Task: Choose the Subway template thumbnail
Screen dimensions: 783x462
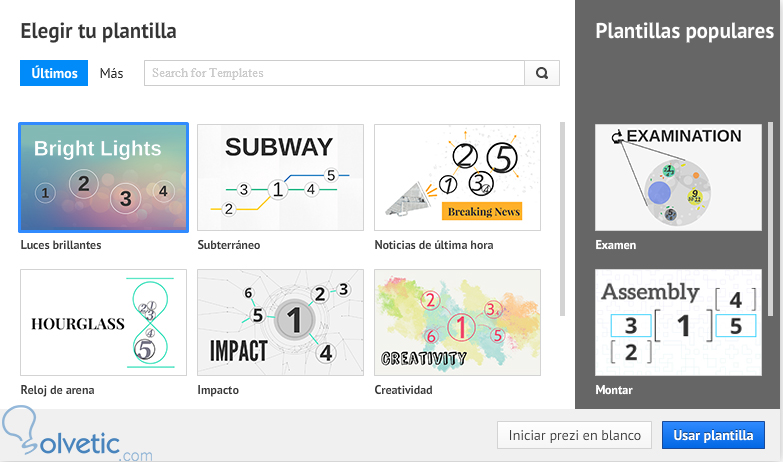Action: (280, 178)
